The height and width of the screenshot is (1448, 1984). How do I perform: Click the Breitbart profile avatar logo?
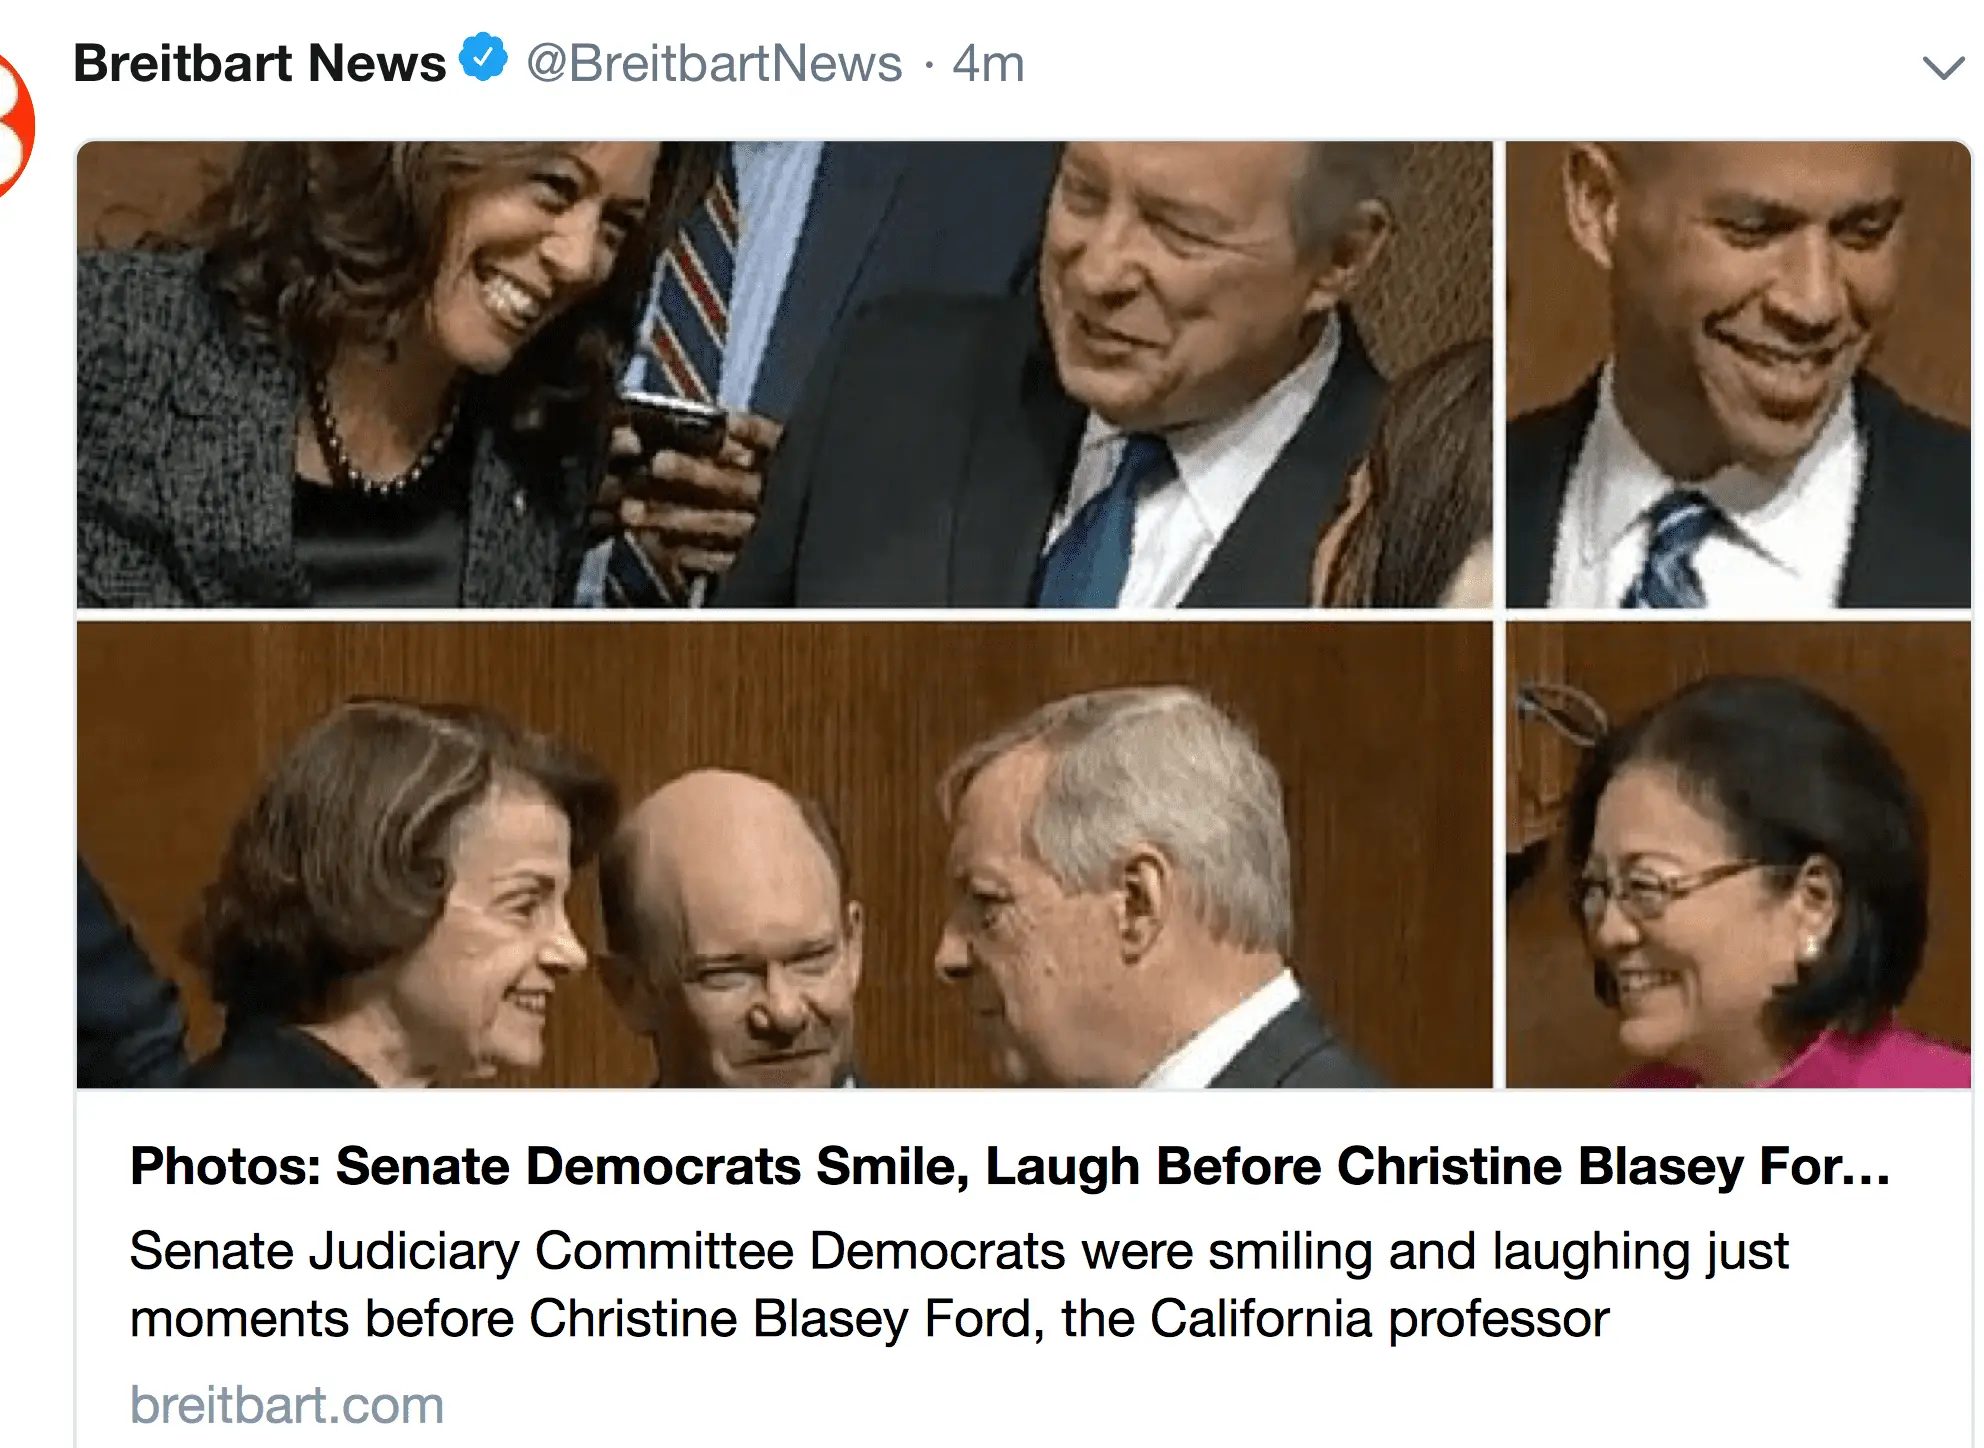coord(12,125)
